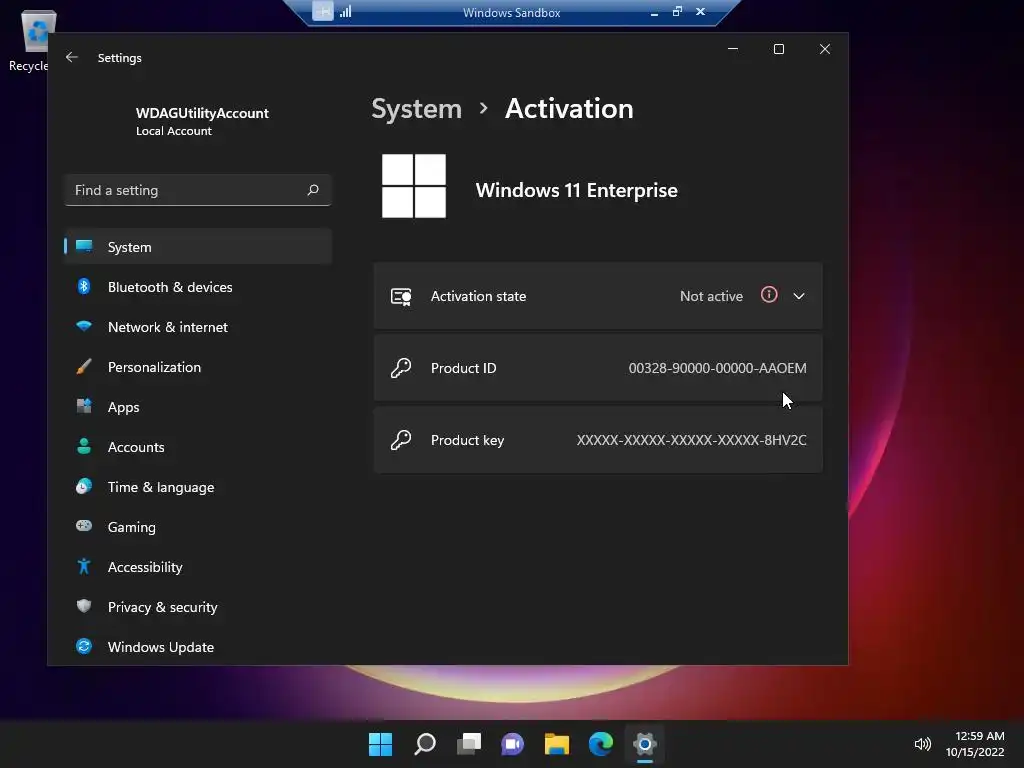Click the Local Account text

click(174, 131)
